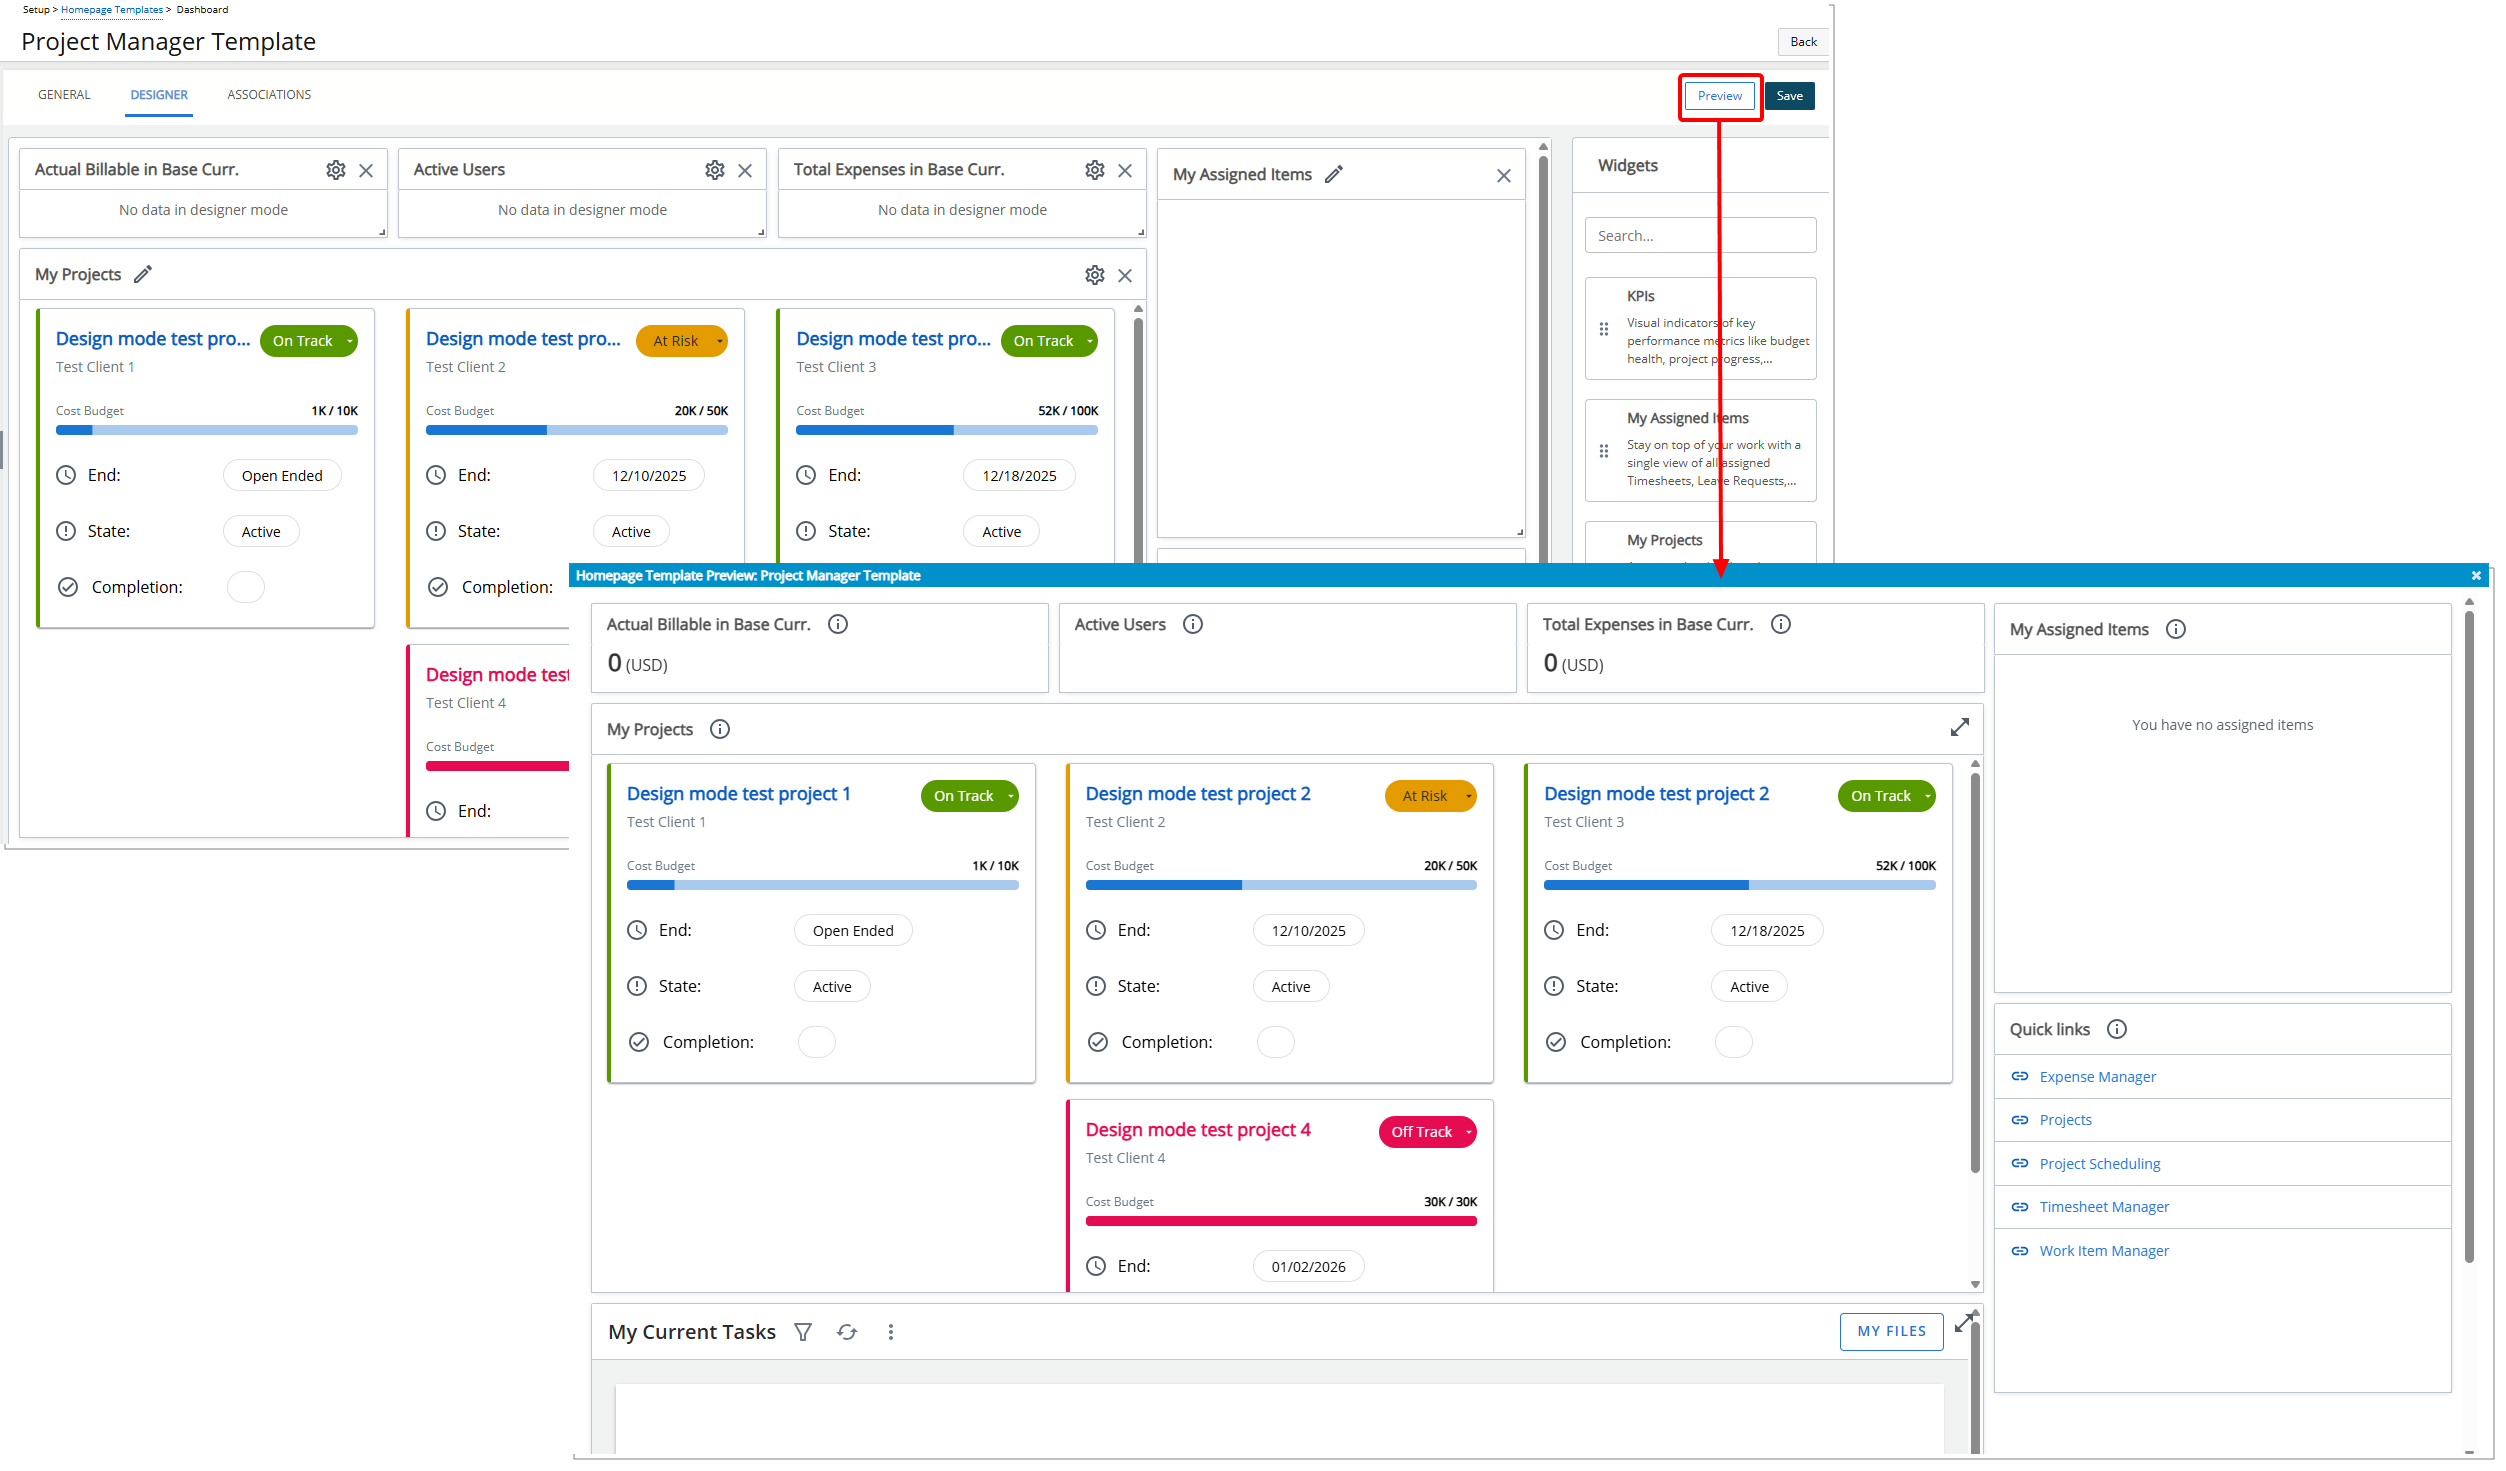Refresh My Current Tasks list
The width and height of the screenshot is (2506, 1471).
pos(847,1332)
